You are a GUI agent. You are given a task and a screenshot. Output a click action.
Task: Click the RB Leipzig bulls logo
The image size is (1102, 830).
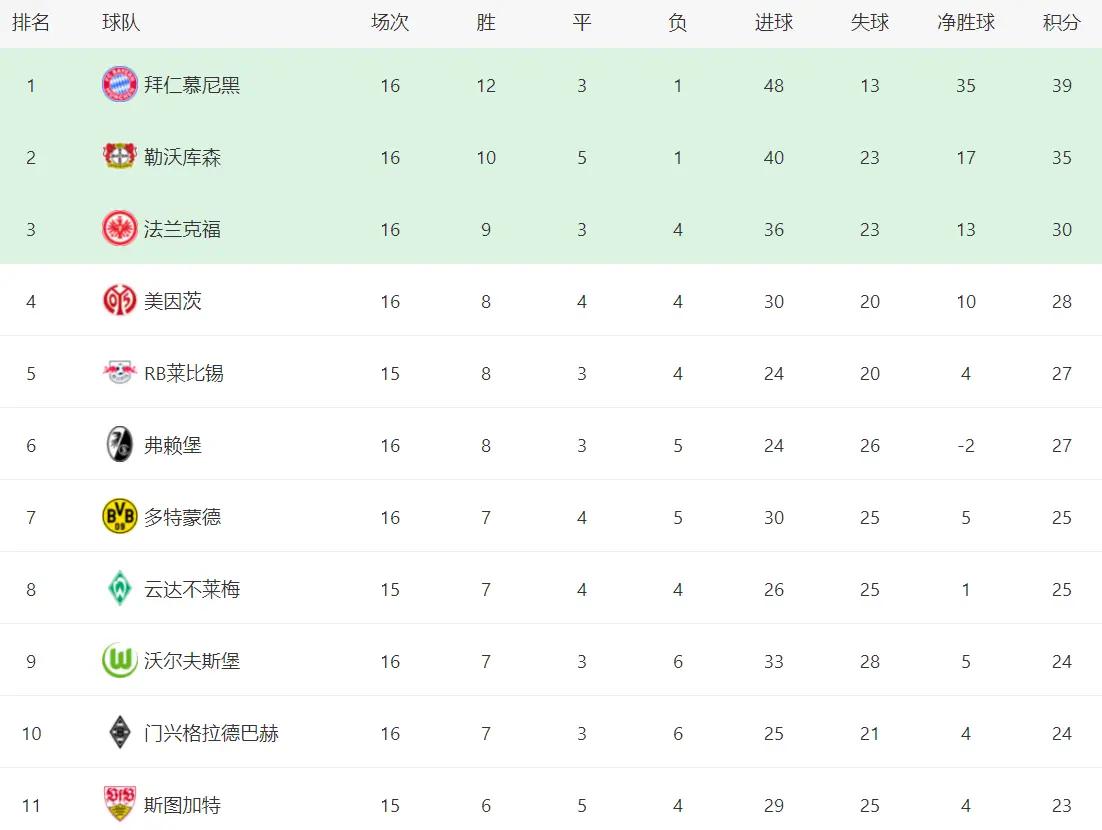pos(120,373)
